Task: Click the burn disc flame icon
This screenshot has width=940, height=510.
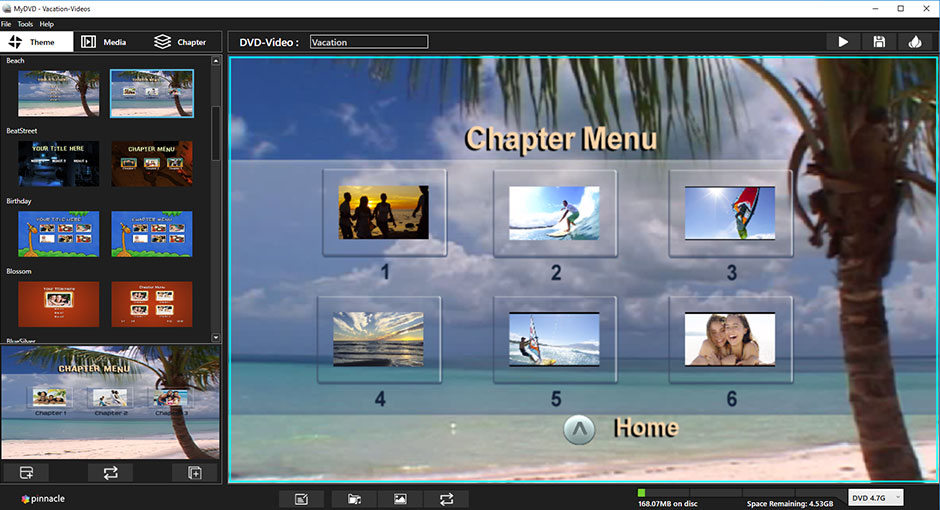Action: (x=915, y=42)
